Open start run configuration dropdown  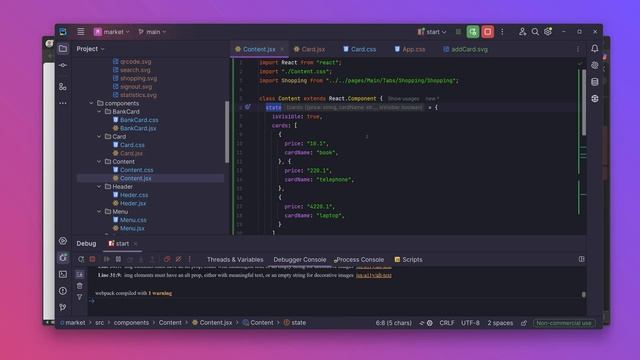pyautogui.click(x=432, y=32)
